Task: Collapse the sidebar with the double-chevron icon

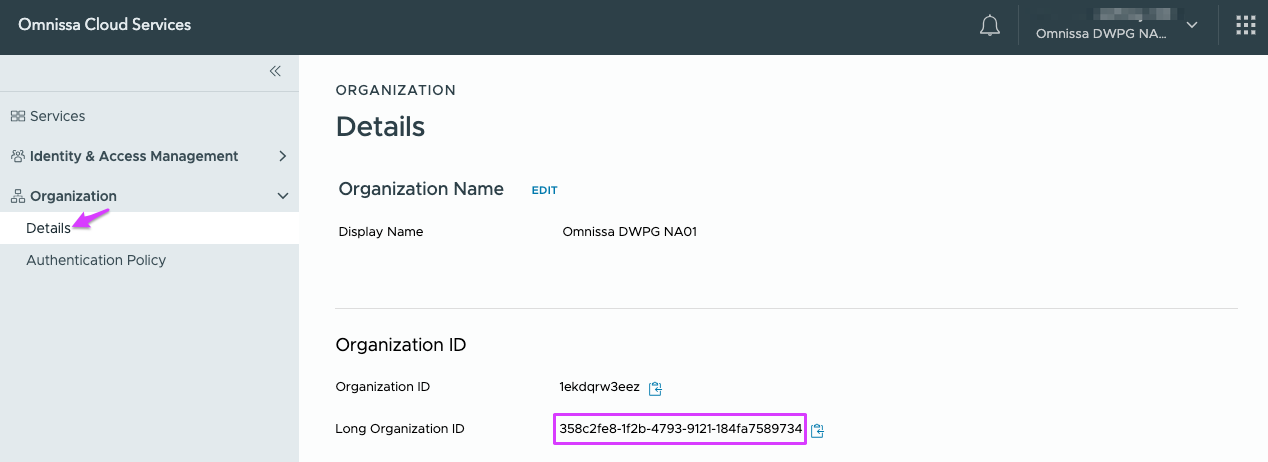Action: (x=275, y=71)
